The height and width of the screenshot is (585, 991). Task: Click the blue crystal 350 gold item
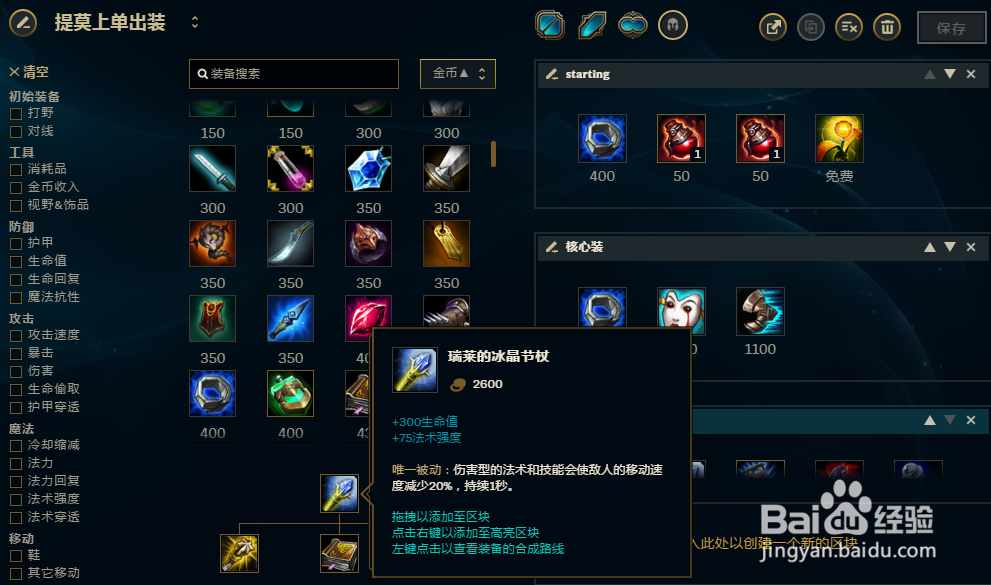click(x=368, y=169)
